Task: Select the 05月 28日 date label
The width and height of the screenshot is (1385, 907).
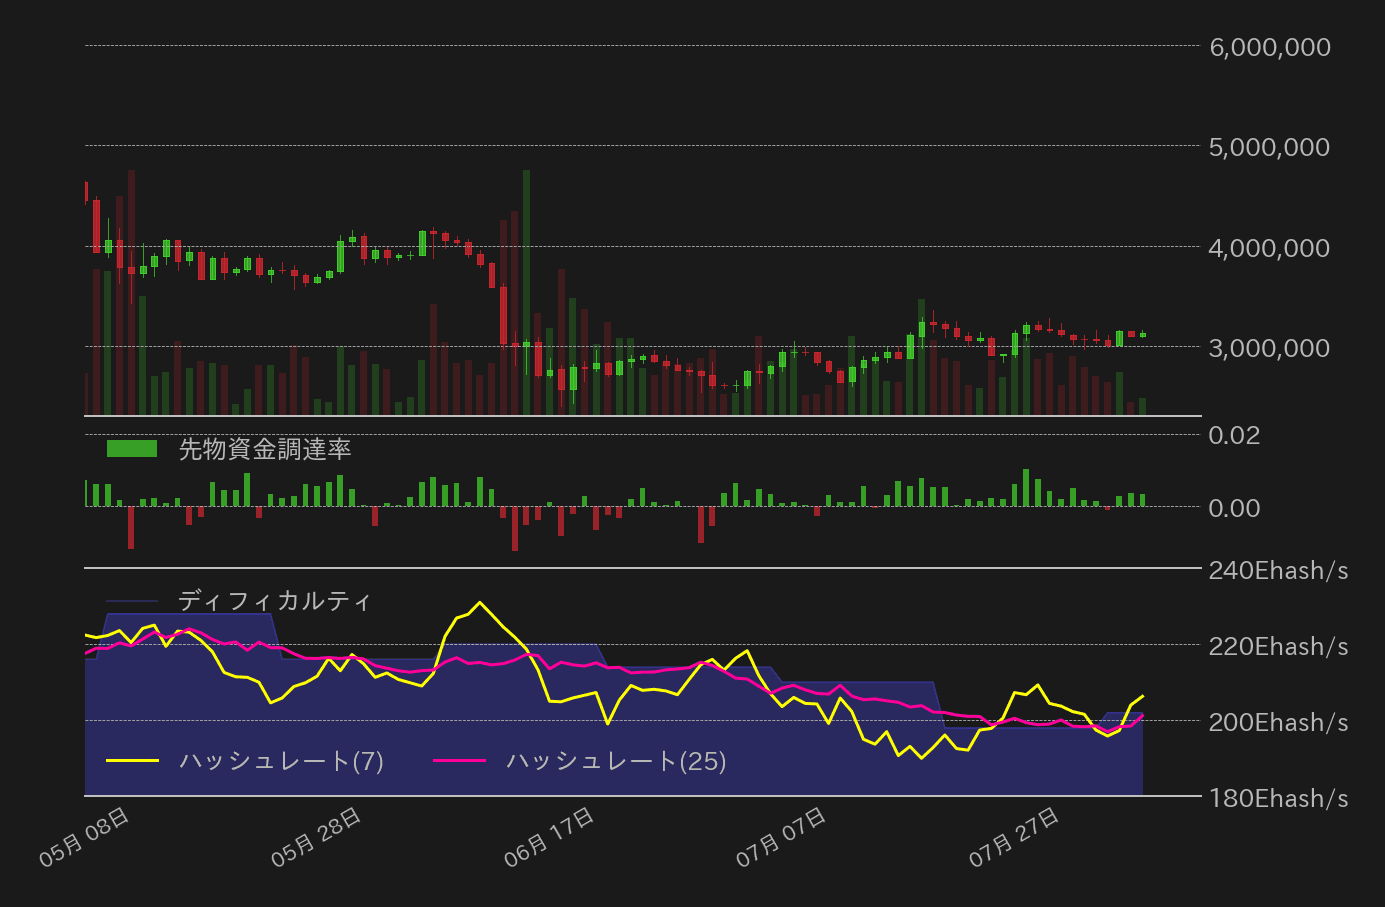Action: coord(317,837)
